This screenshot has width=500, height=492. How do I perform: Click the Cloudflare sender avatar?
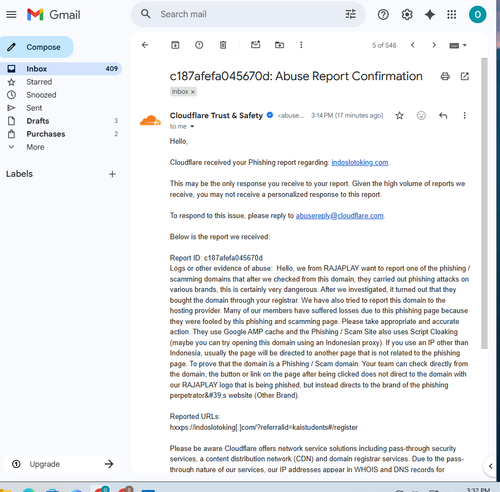pos(150,120)
